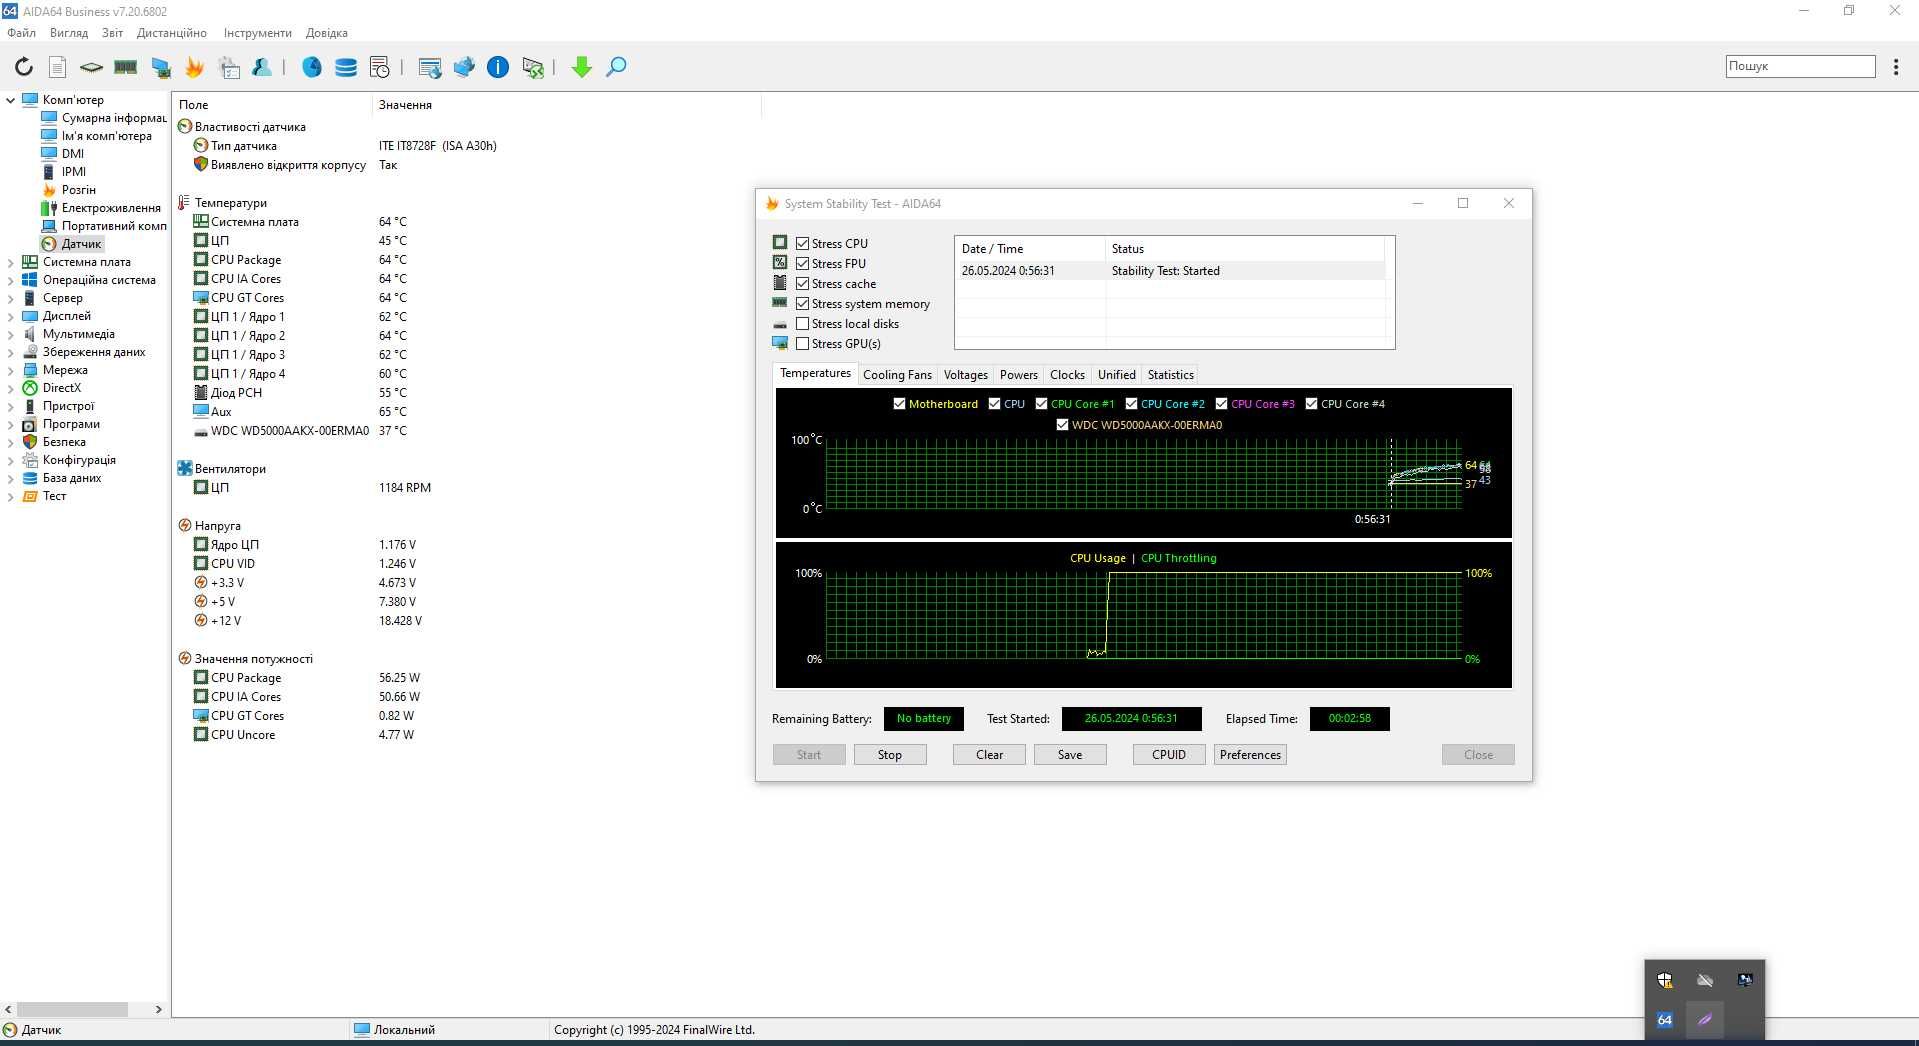Image resolution: width=1919 pixels, height=1046 pixels.
Task: Switch to Statistics tab
Action: pos(1170,375)
